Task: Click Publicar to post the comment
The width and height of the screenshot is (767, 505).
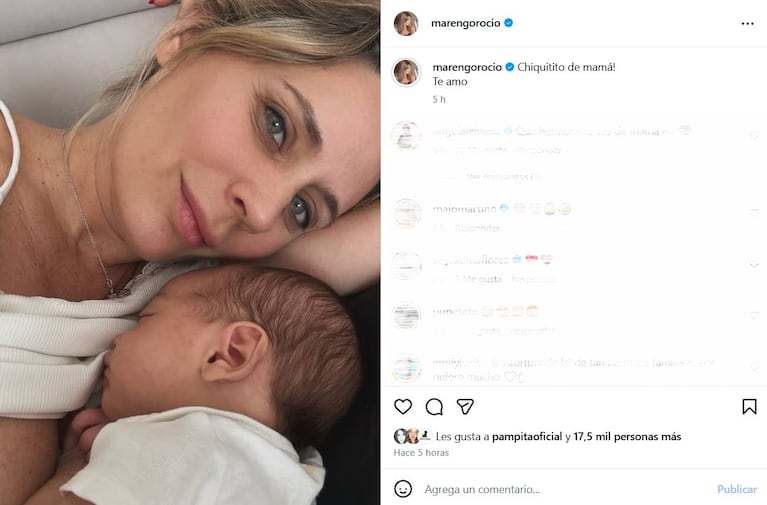Action: coord(737,489)
